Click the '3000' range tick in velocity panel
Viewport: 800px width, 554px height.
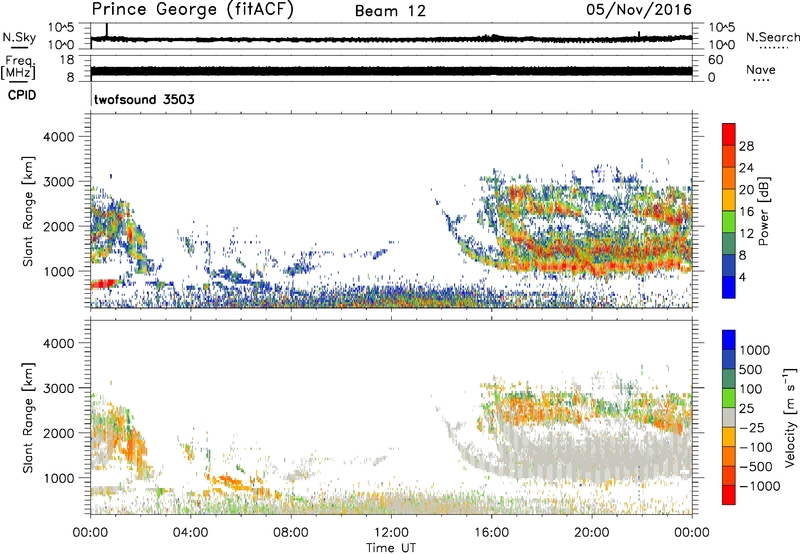click(x=58, y=388)
